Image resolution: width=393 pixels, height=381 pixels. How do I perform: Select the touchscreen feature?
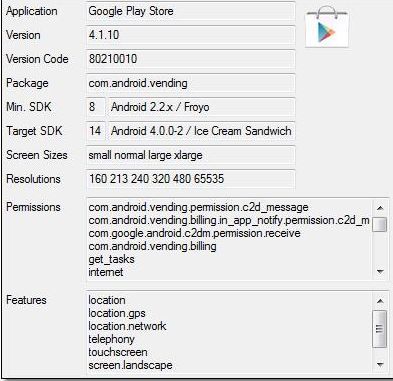click(x=118, y=352)
